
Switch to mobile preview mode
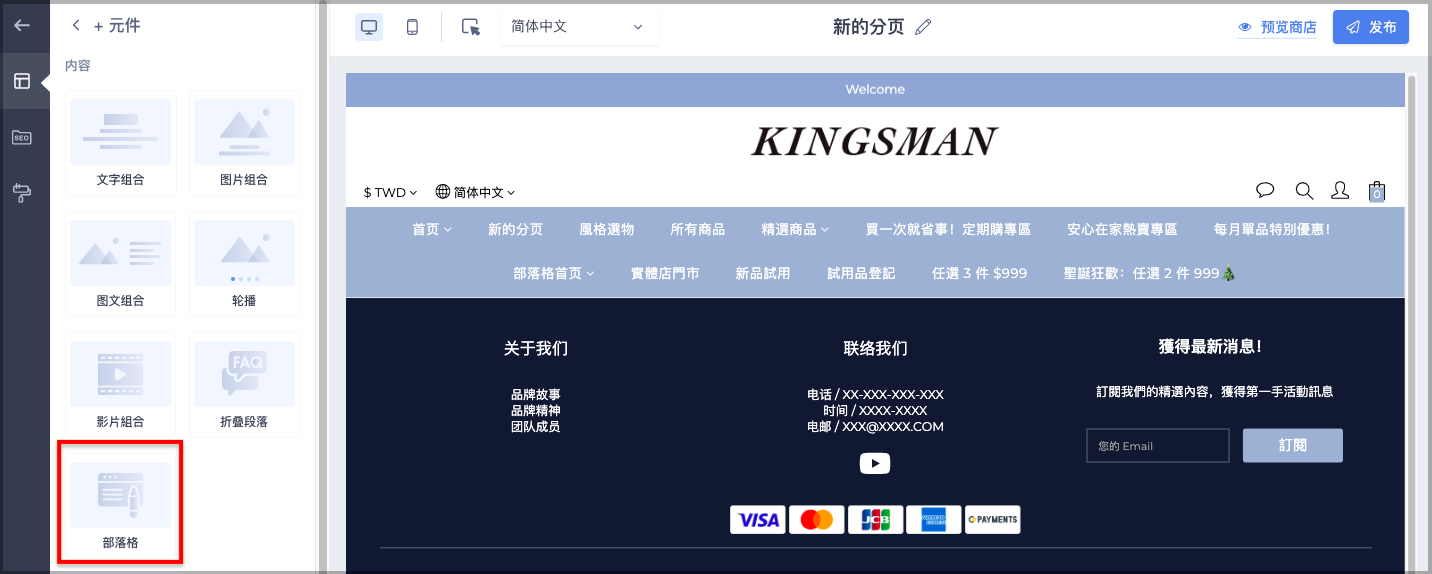click(412, 27)
